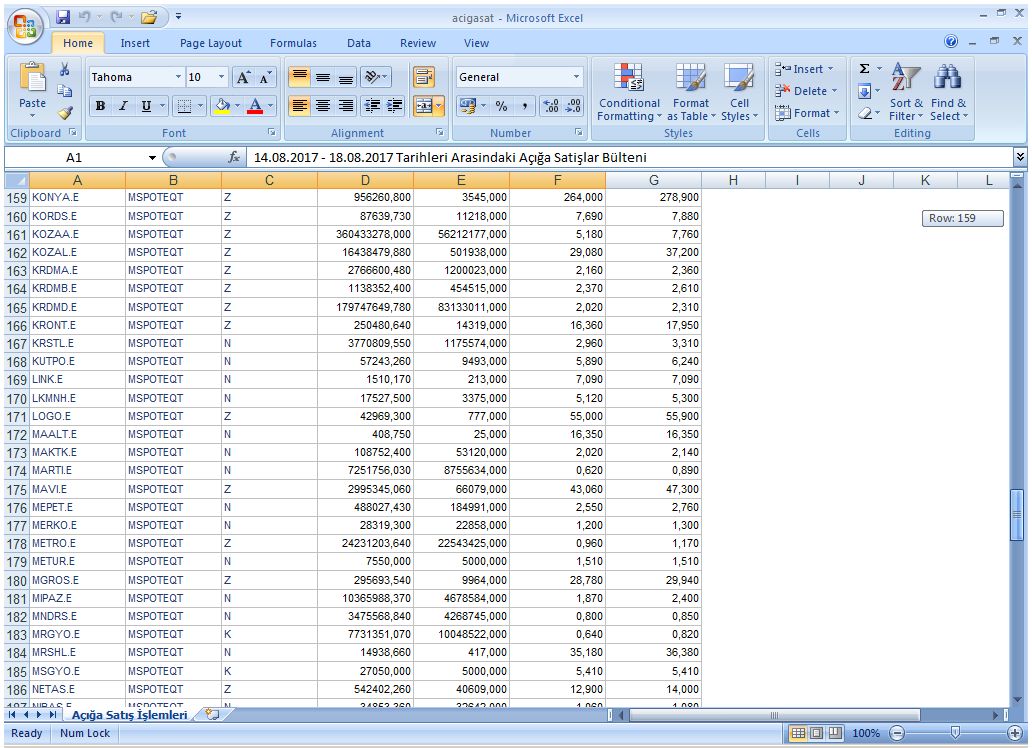Toggle Underline formatting
Image resolution: width=1032 pixels, height=748 pixels.
146,105
